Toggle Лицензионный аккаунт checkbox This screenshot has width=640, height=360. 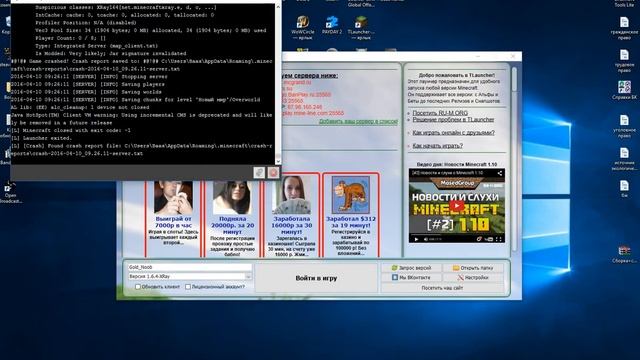tap(188, 287)
